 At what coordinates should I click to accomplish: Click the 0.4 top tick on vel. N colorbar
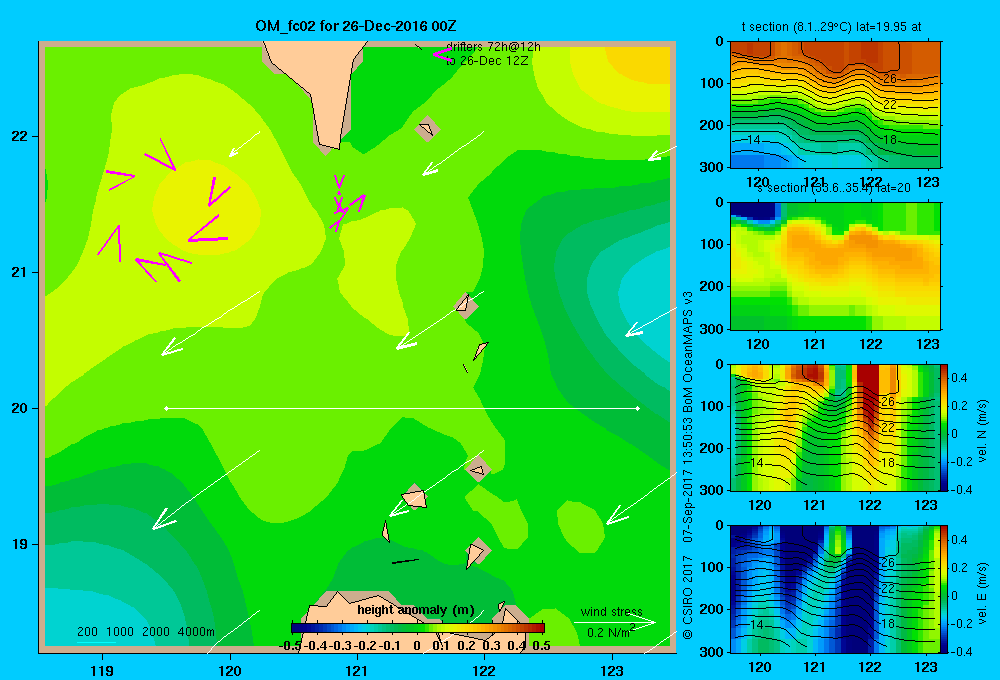(959, 378)
